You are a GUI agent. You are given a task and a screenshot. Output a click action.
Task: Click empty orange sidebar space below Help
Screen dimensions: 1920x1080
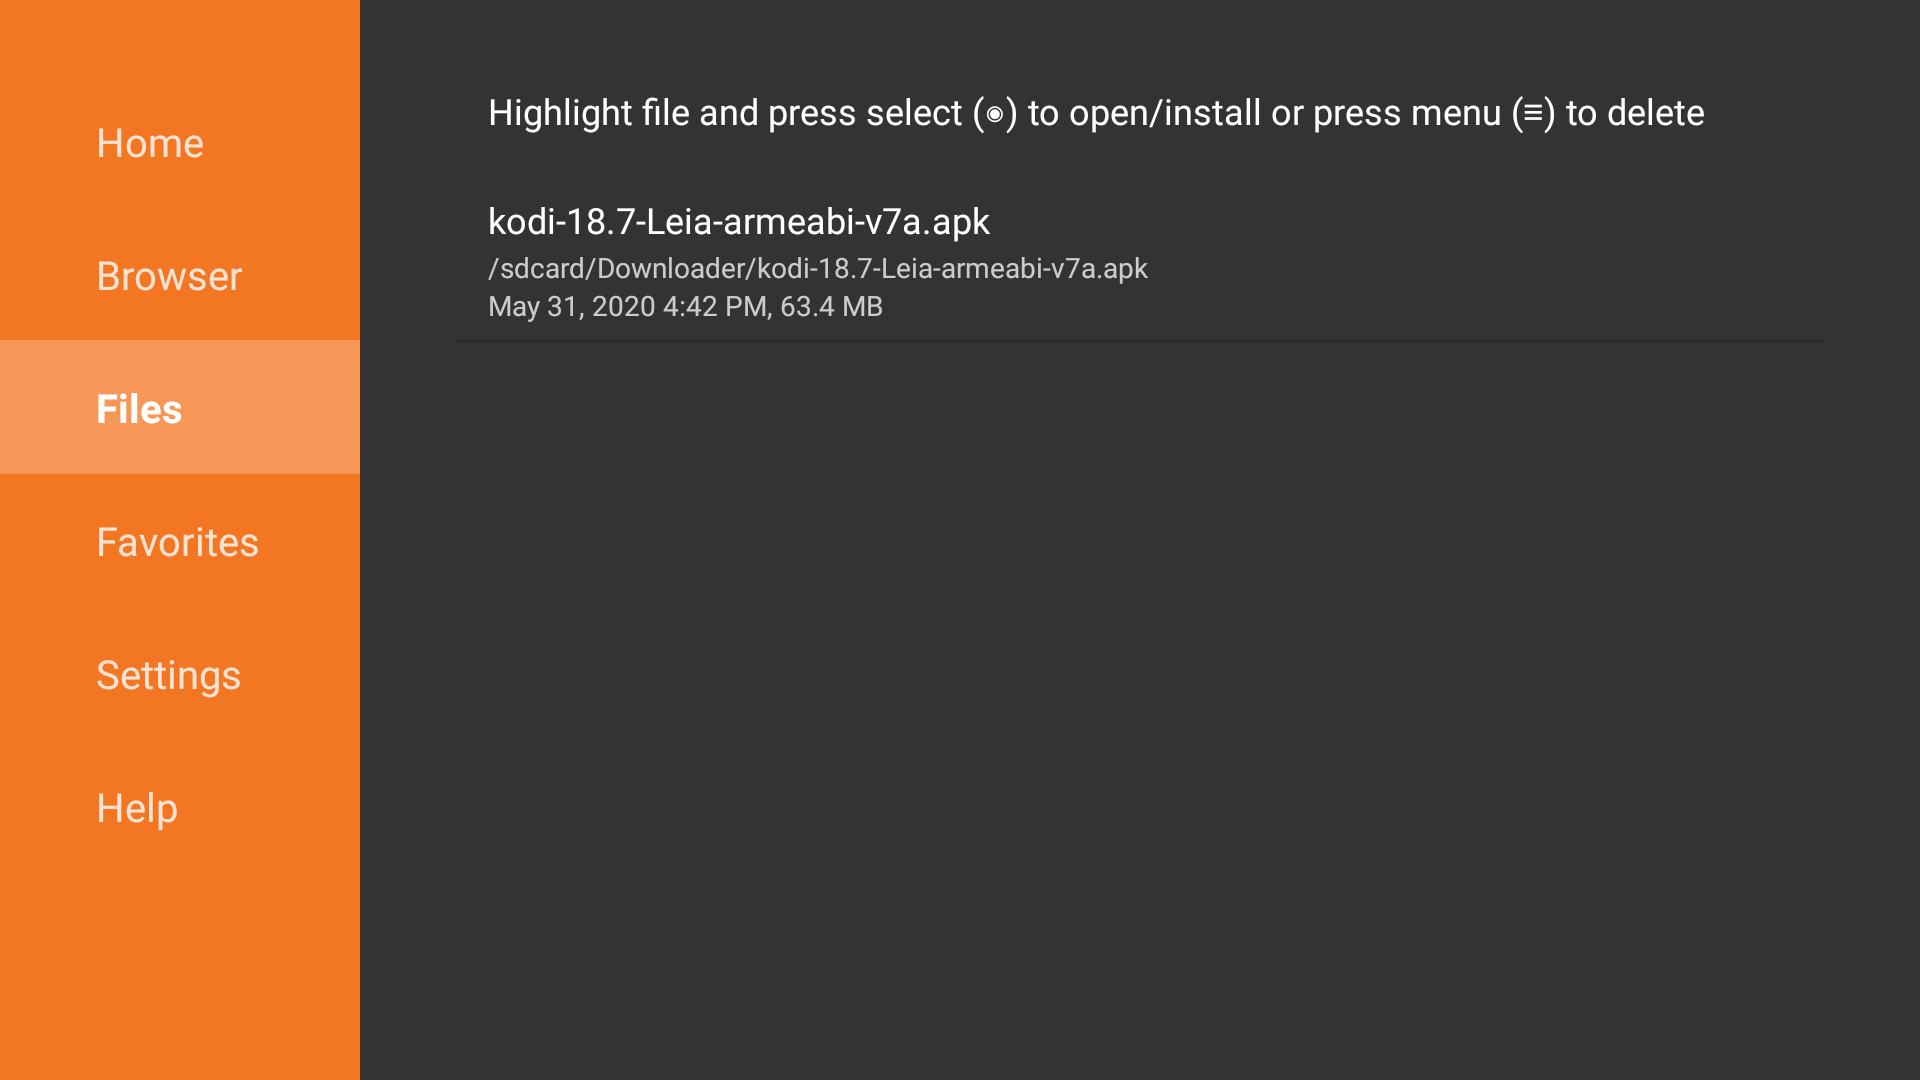pos(180,960)
